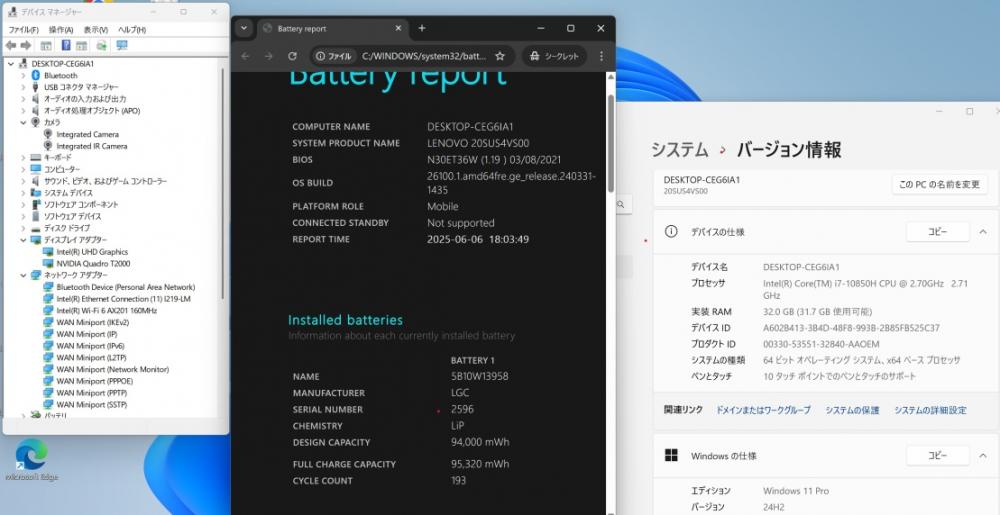Select Intel(R) UHD Graphics entry

(x=92, y=252)
